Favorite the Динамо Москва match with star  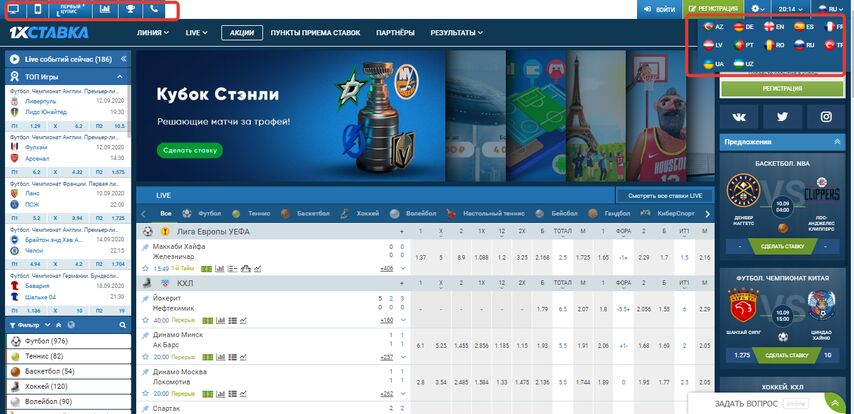[x=145, y=394]
